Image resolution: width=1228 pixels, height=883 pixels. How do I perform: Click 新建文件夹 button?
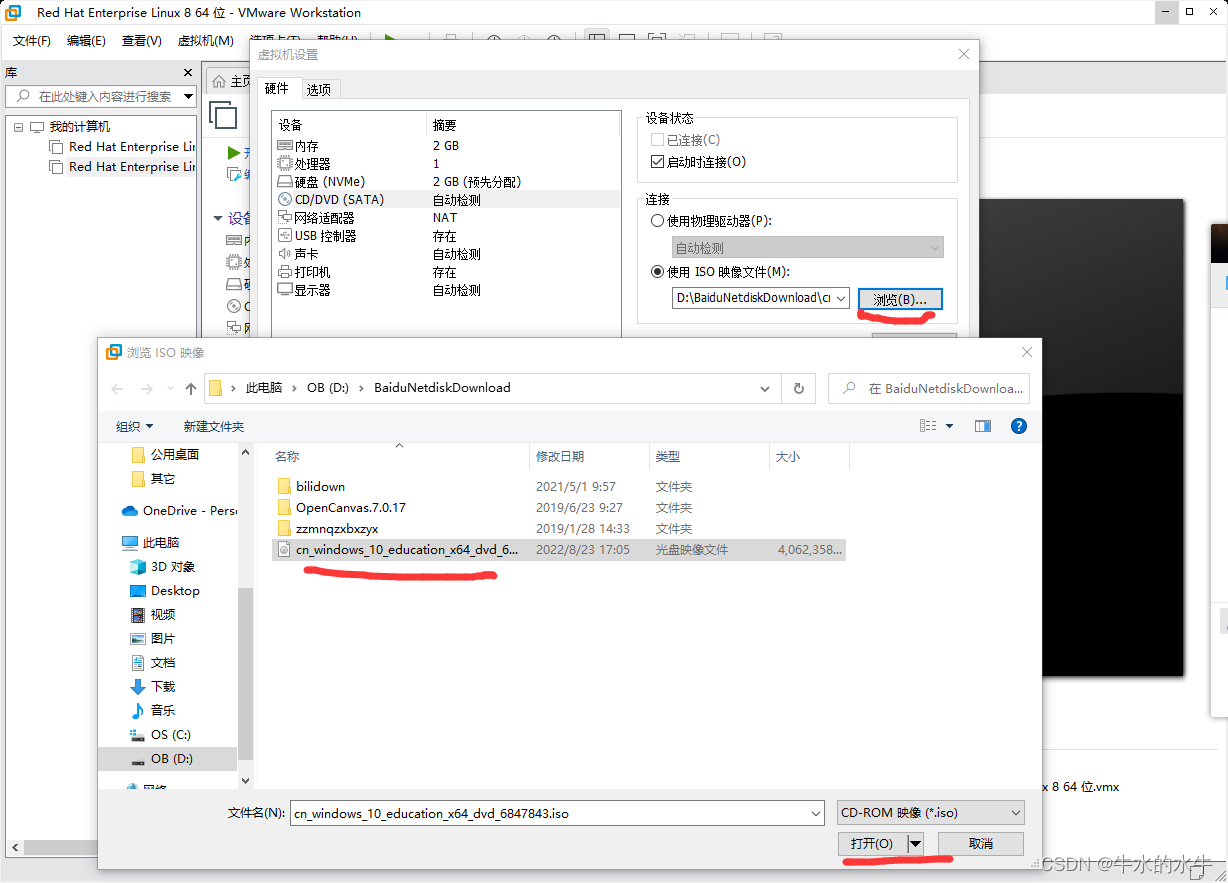tap(214, 427)
